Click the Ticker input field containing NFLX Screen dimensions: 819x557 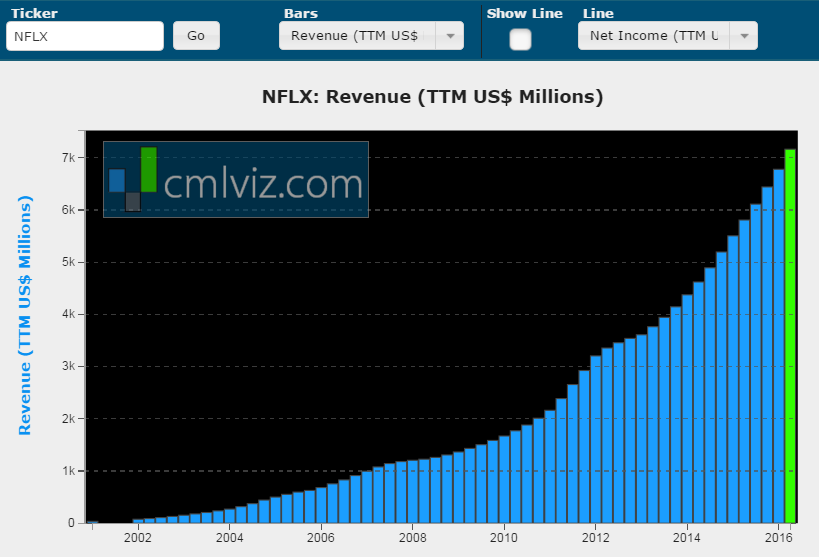[85, 36]
